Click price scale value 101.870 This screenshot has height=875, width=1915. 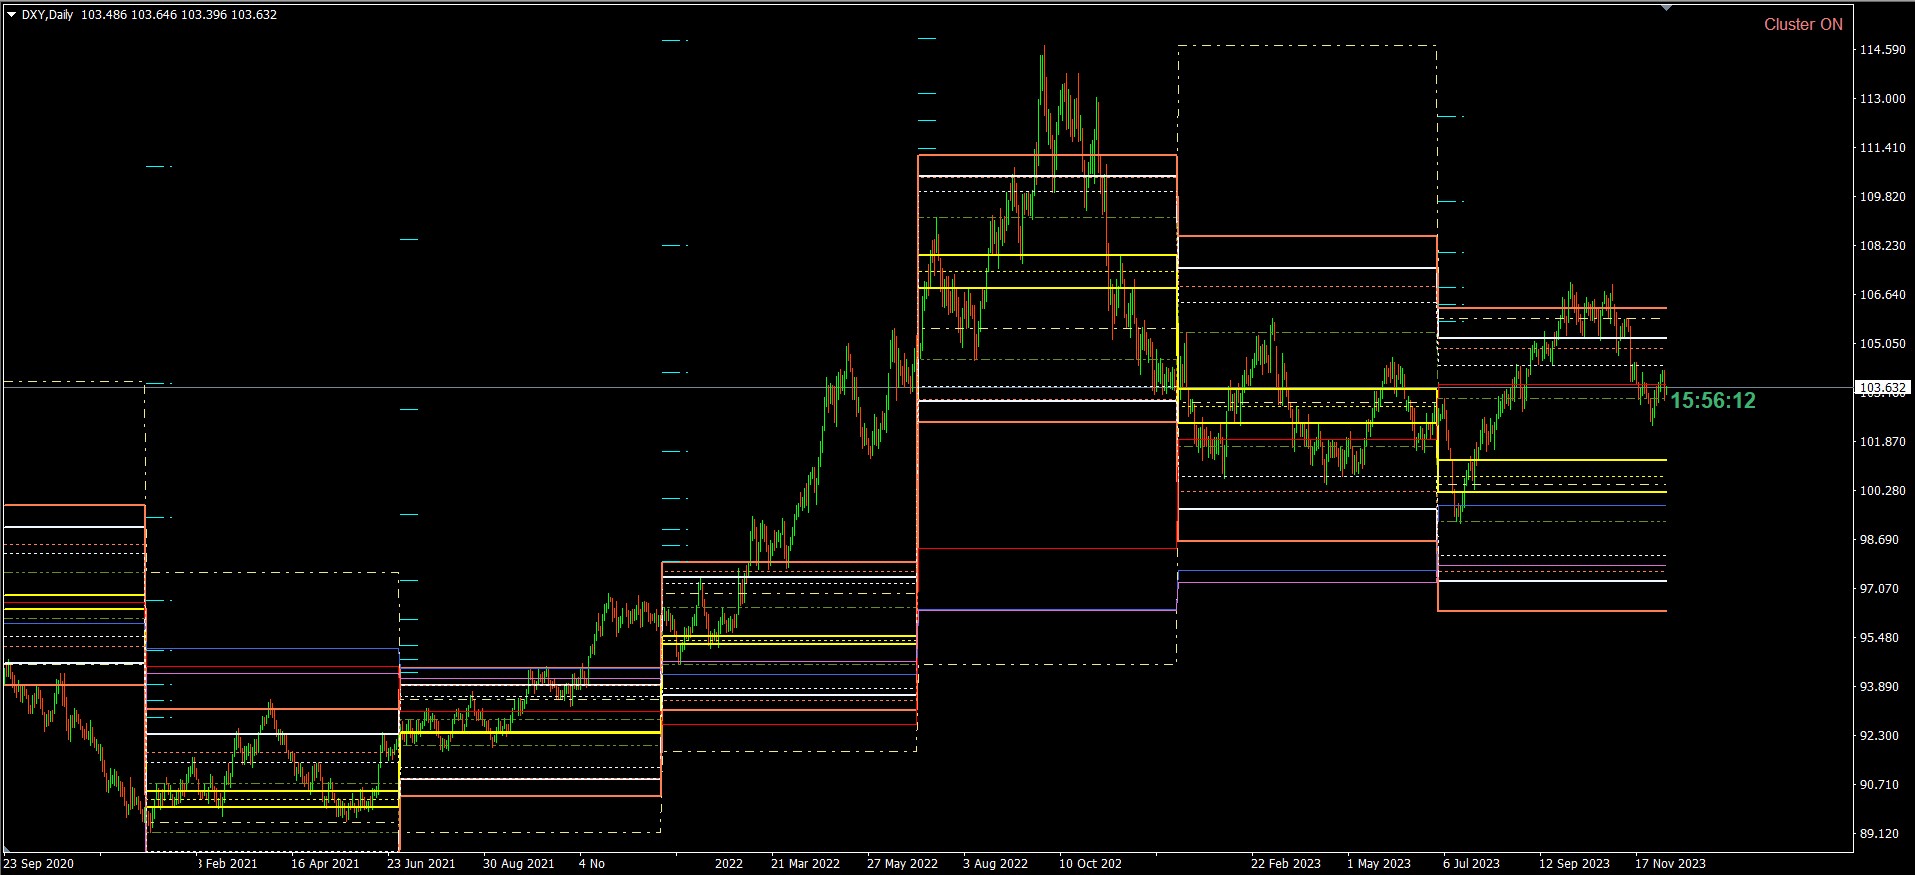[1881, 442]
